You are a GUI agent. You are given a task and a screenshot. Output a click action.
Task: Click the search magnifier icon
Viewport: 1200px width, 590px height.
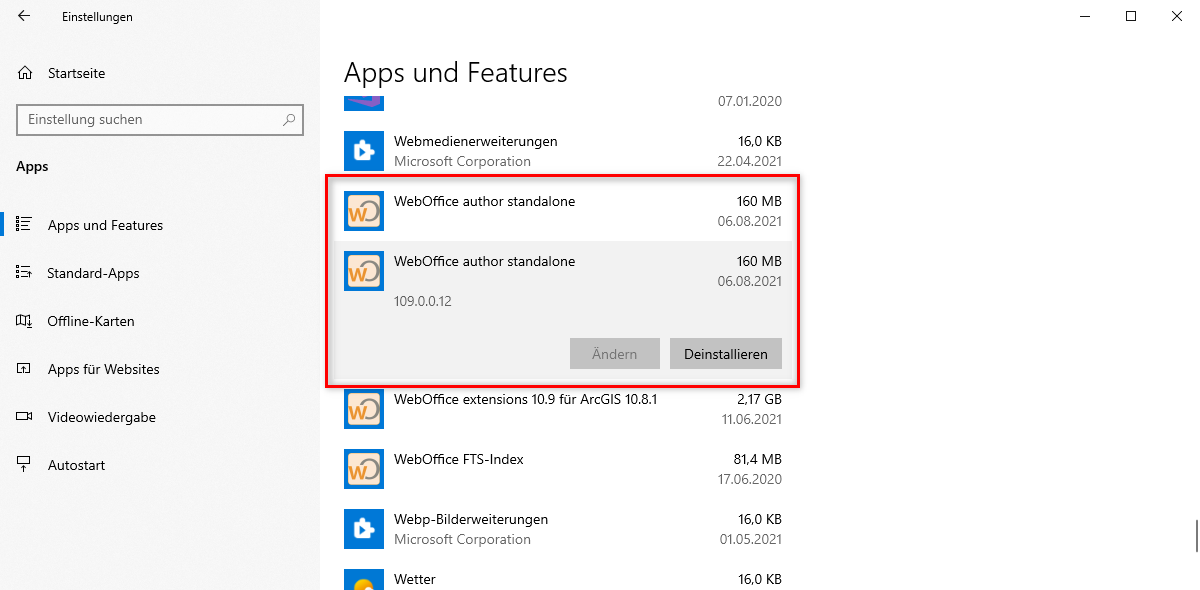click(x=291, y=120)
